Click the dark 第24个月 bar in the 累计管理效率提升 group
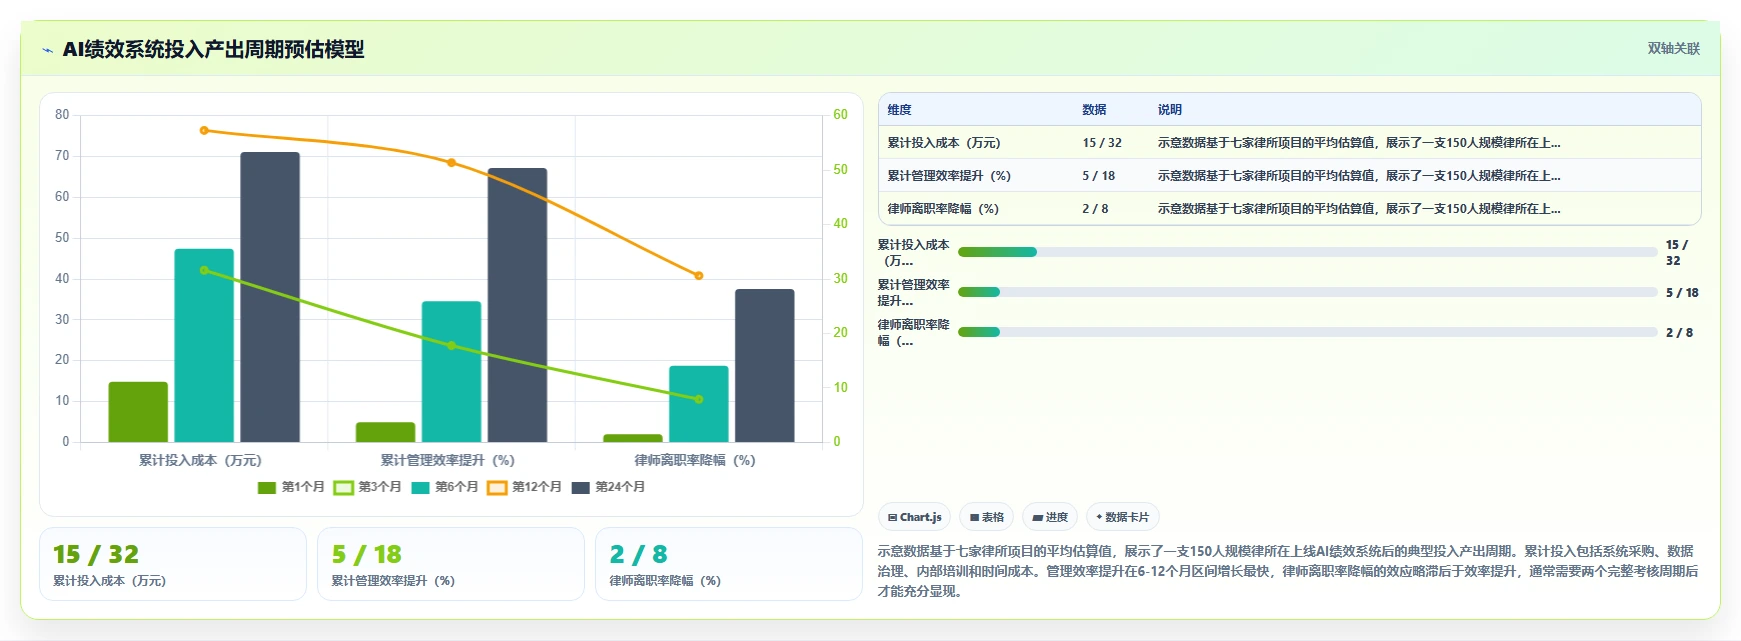The width and height of the screenshot is (1741, 641). pyautogui.click(x=517, y=305)
